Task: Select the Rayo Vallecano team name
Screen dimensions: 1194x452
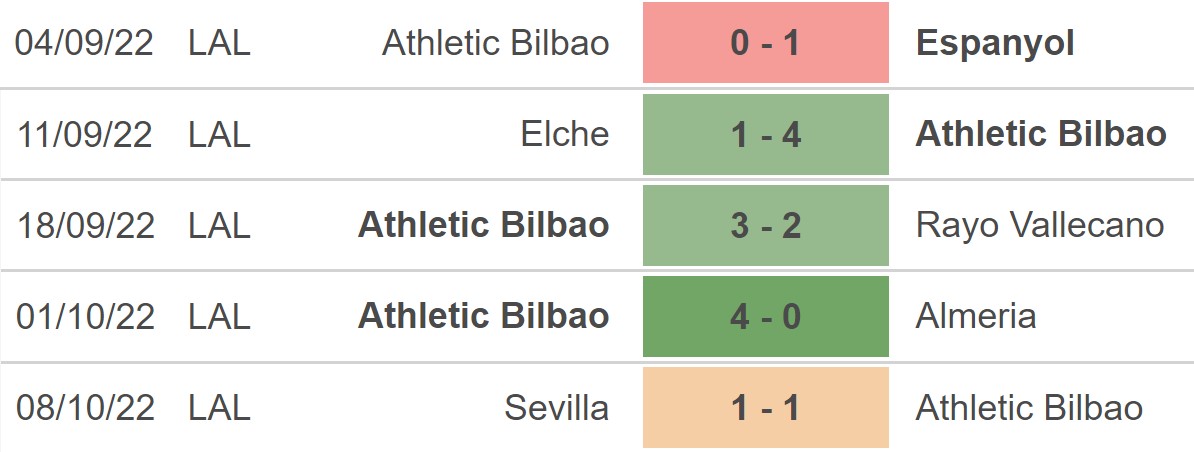Action: tap(1040, 225)
